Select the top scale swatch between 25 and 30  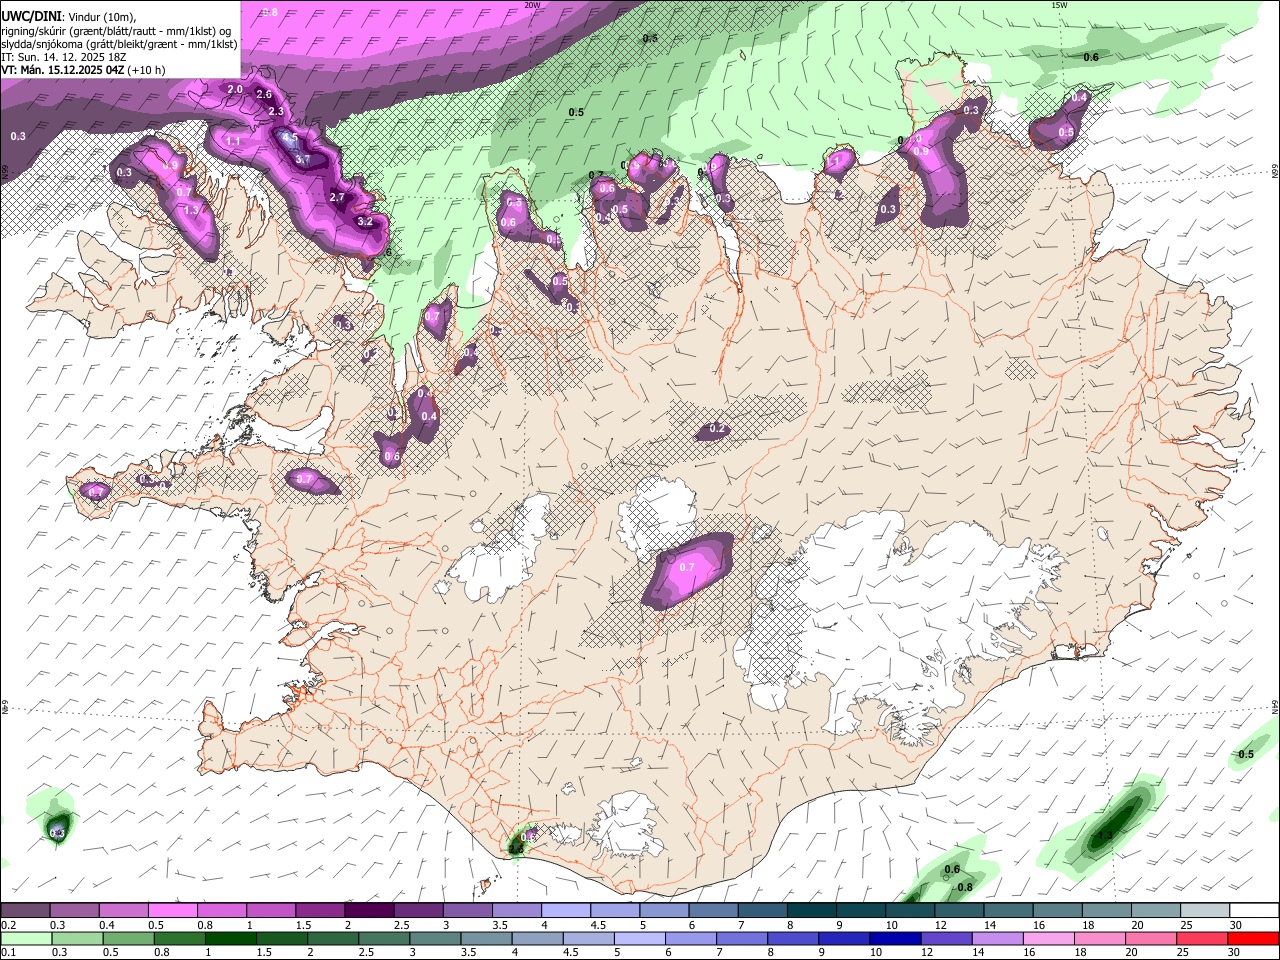point(1204,910)
